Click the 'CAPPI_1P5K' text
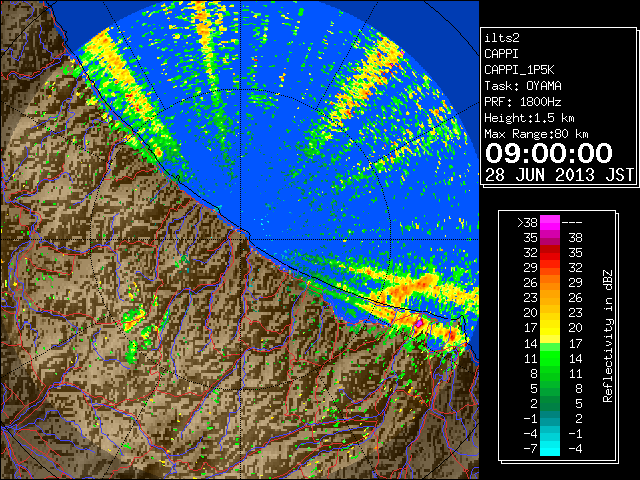The width and height of the screenshot is (640, 480). pos(519,70)
